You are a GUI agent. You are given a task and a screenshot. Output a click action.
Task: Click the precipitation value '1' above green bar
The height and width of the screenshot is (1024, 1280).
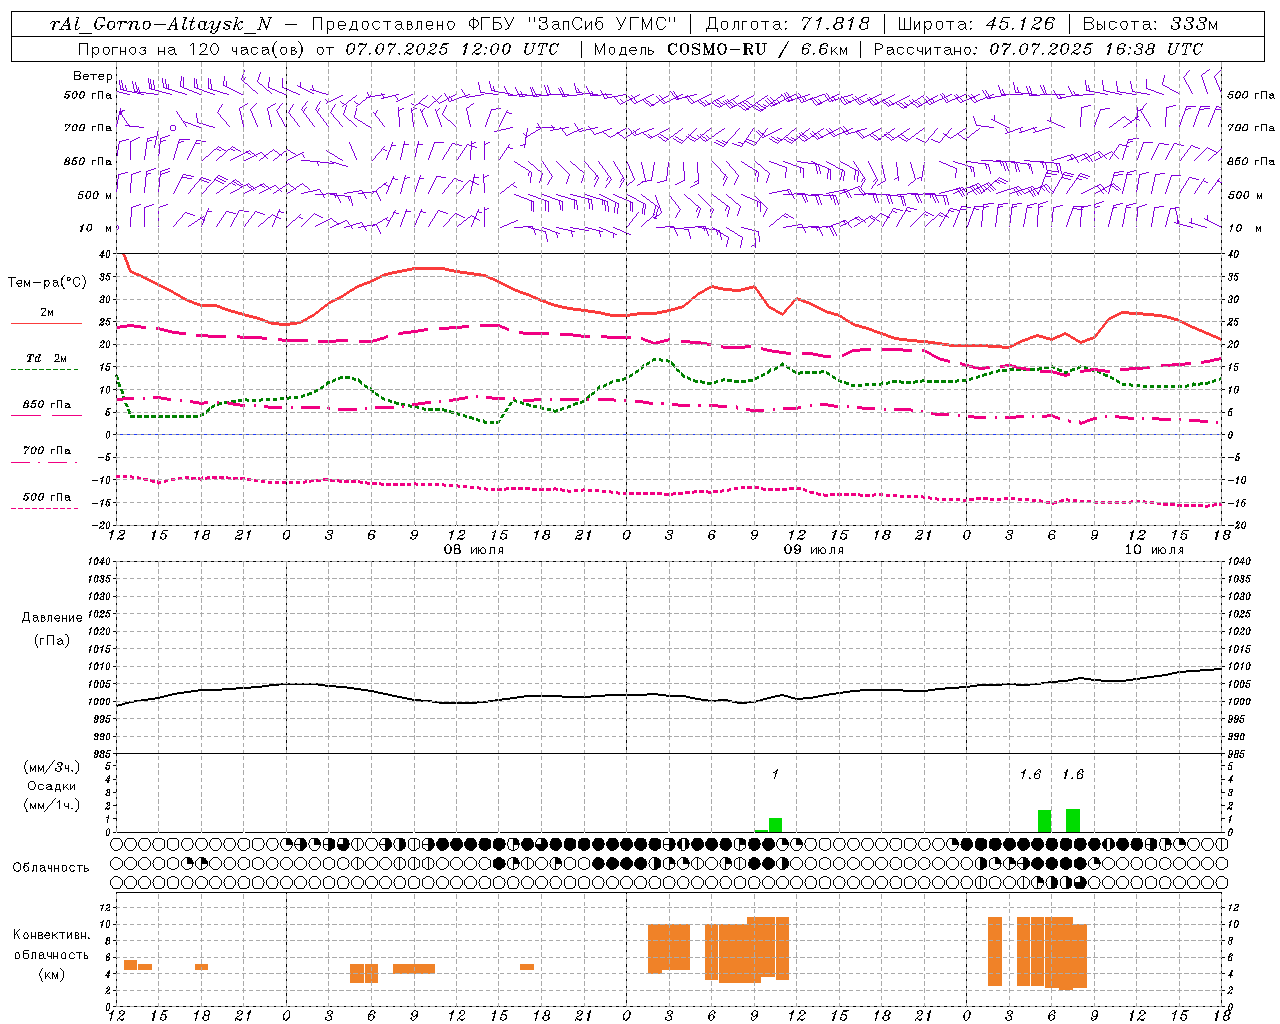[775, 774]
